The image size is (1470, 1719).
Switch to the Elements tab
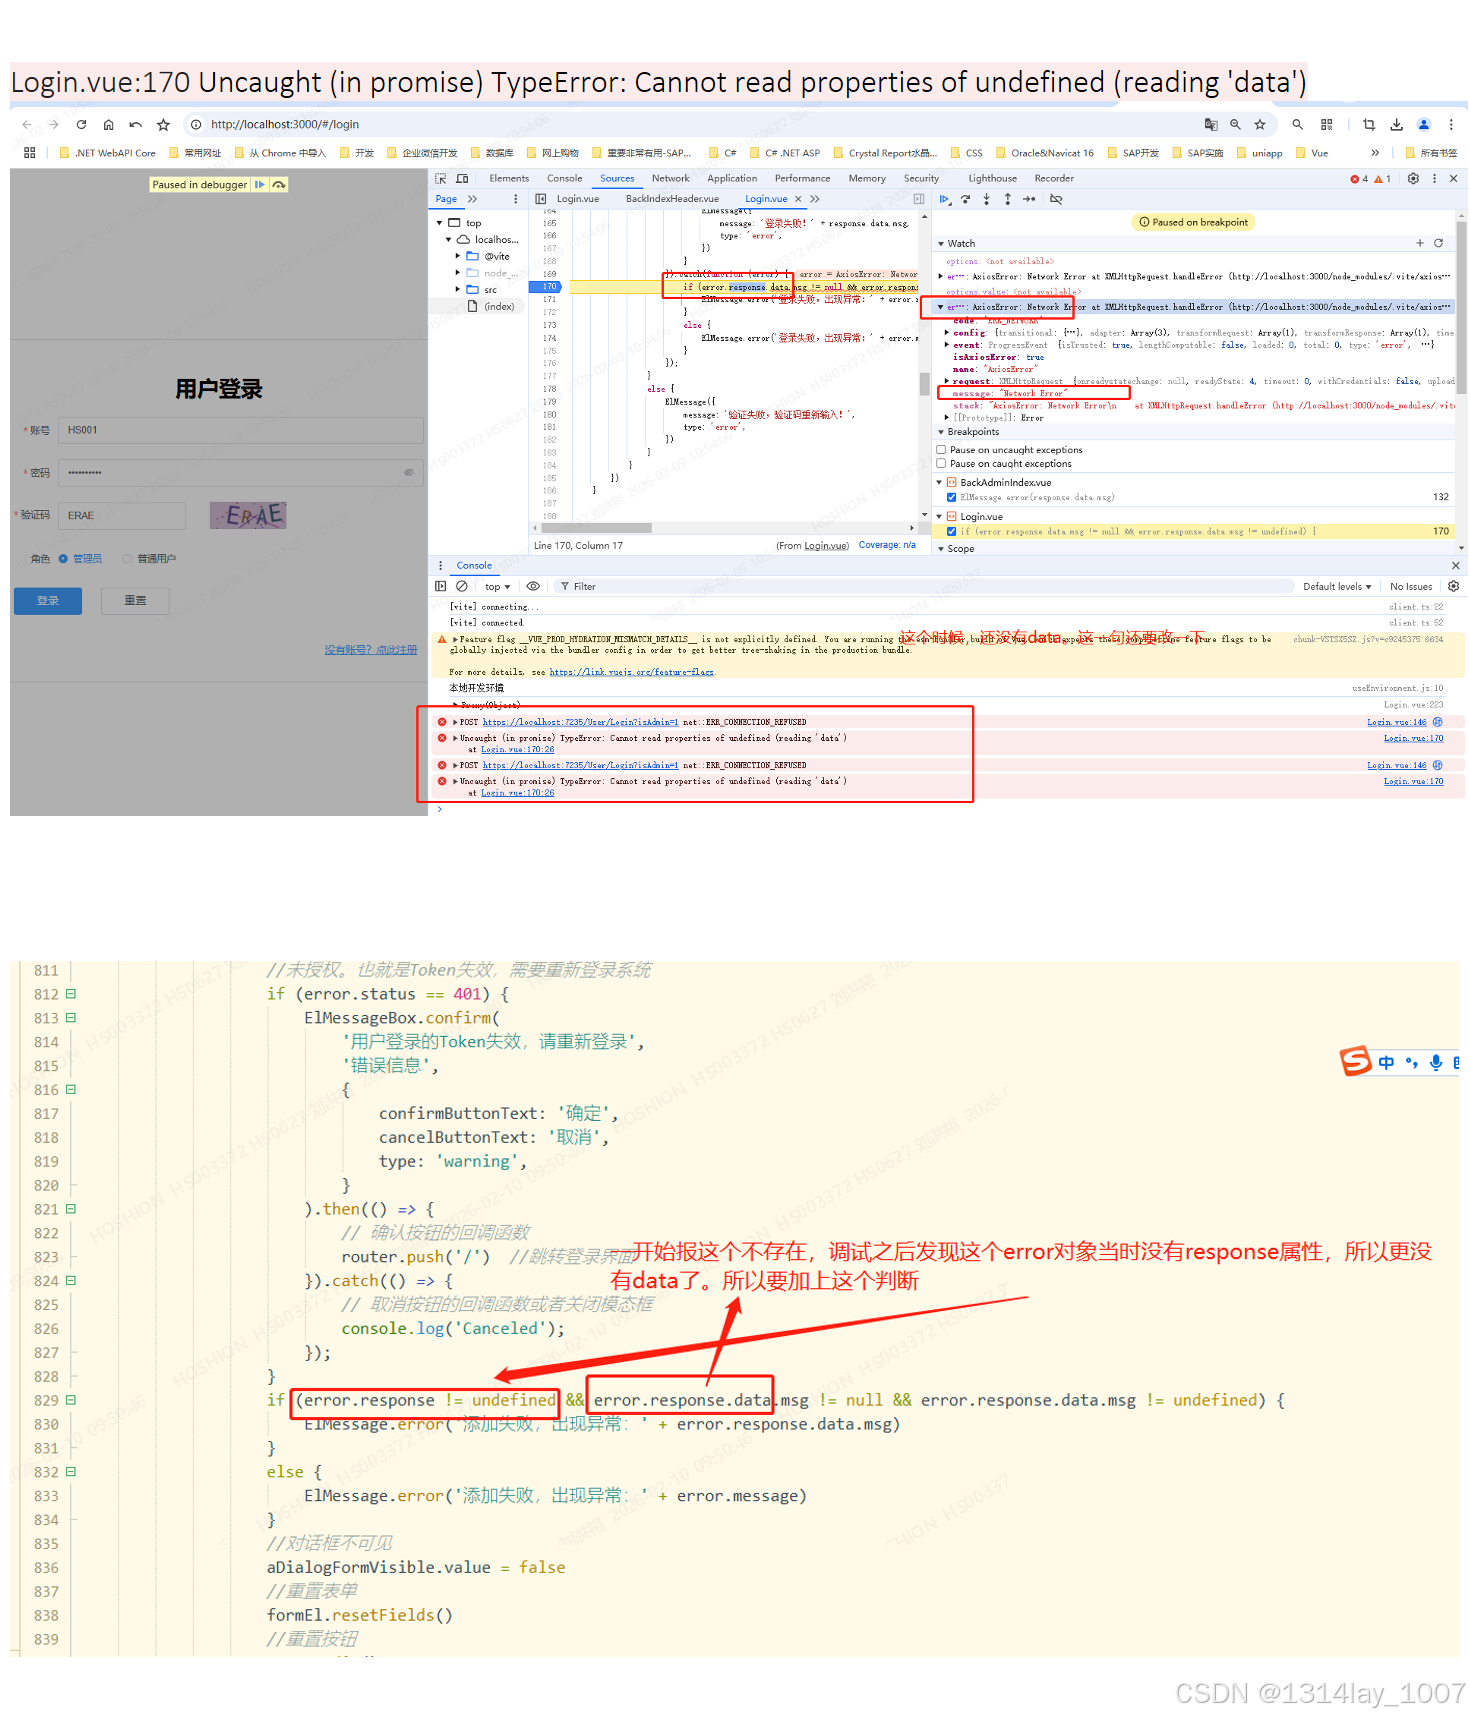[509, 178]
